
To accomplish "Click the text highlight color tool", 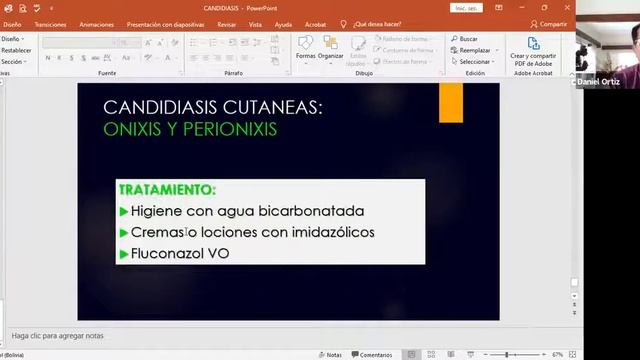I will 149,58.
